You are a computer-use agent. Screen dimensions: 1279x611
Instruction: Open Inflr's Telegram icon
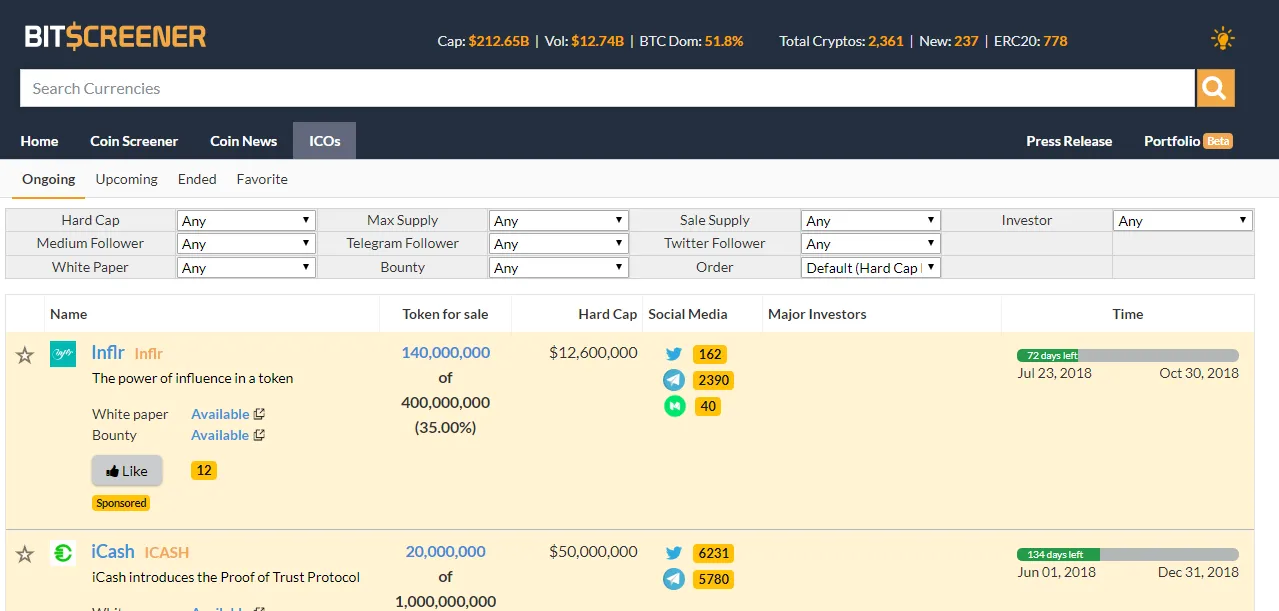(674, 380)
